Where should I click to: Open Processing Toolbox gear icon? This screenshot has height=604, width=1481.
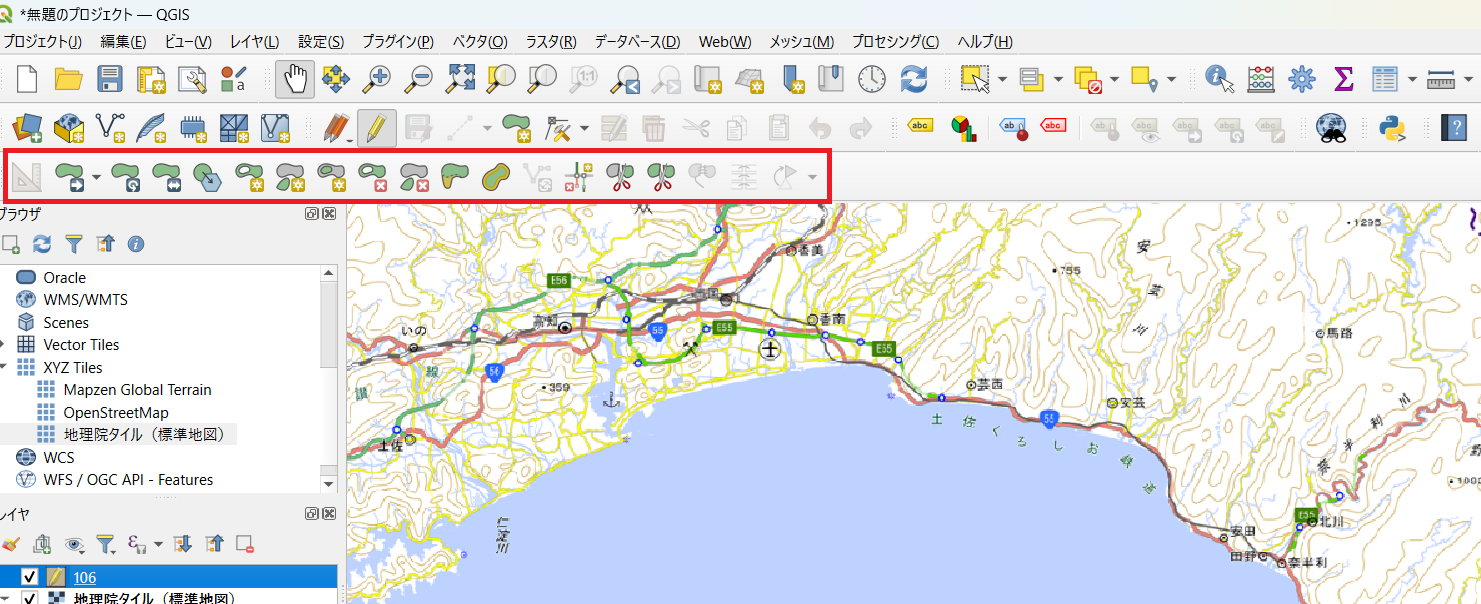pos(1302,79)
